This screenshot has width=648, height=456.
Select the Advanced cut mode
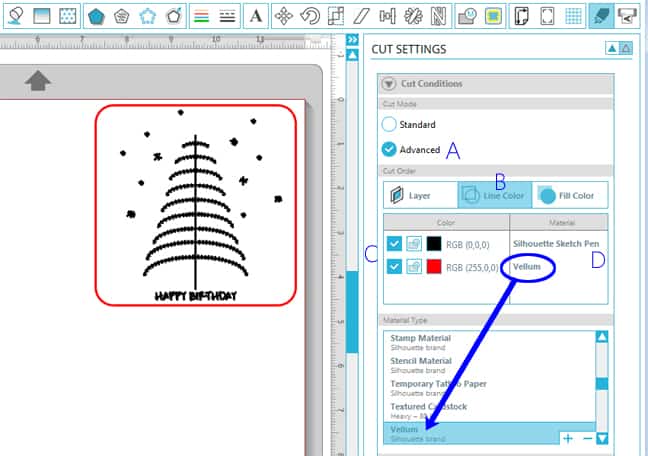(x=390, y=149)
